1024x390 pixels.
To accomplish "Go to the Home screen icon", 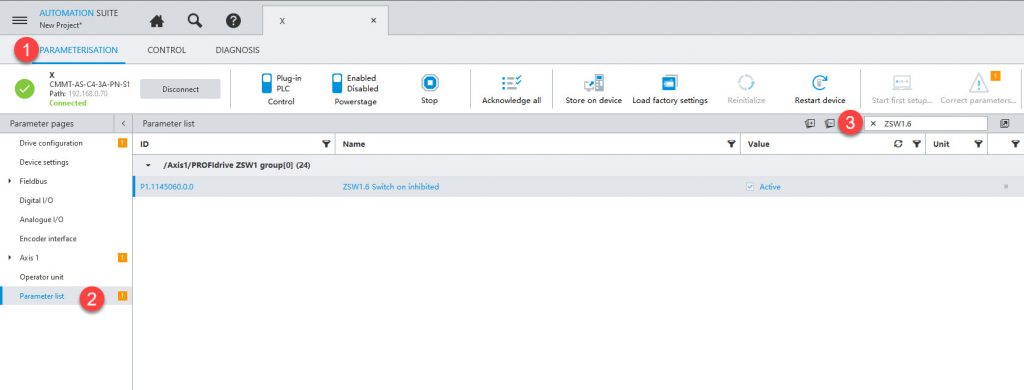I will [157, 21].
